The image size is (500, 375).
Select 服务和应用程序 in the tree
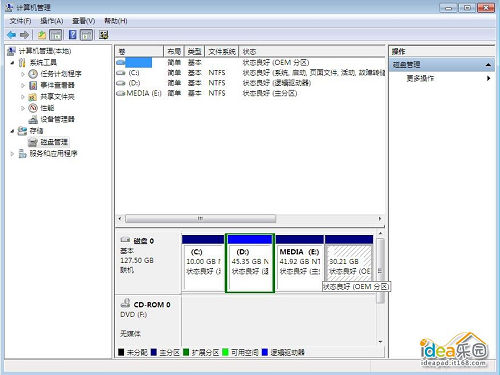click(53, 153)
